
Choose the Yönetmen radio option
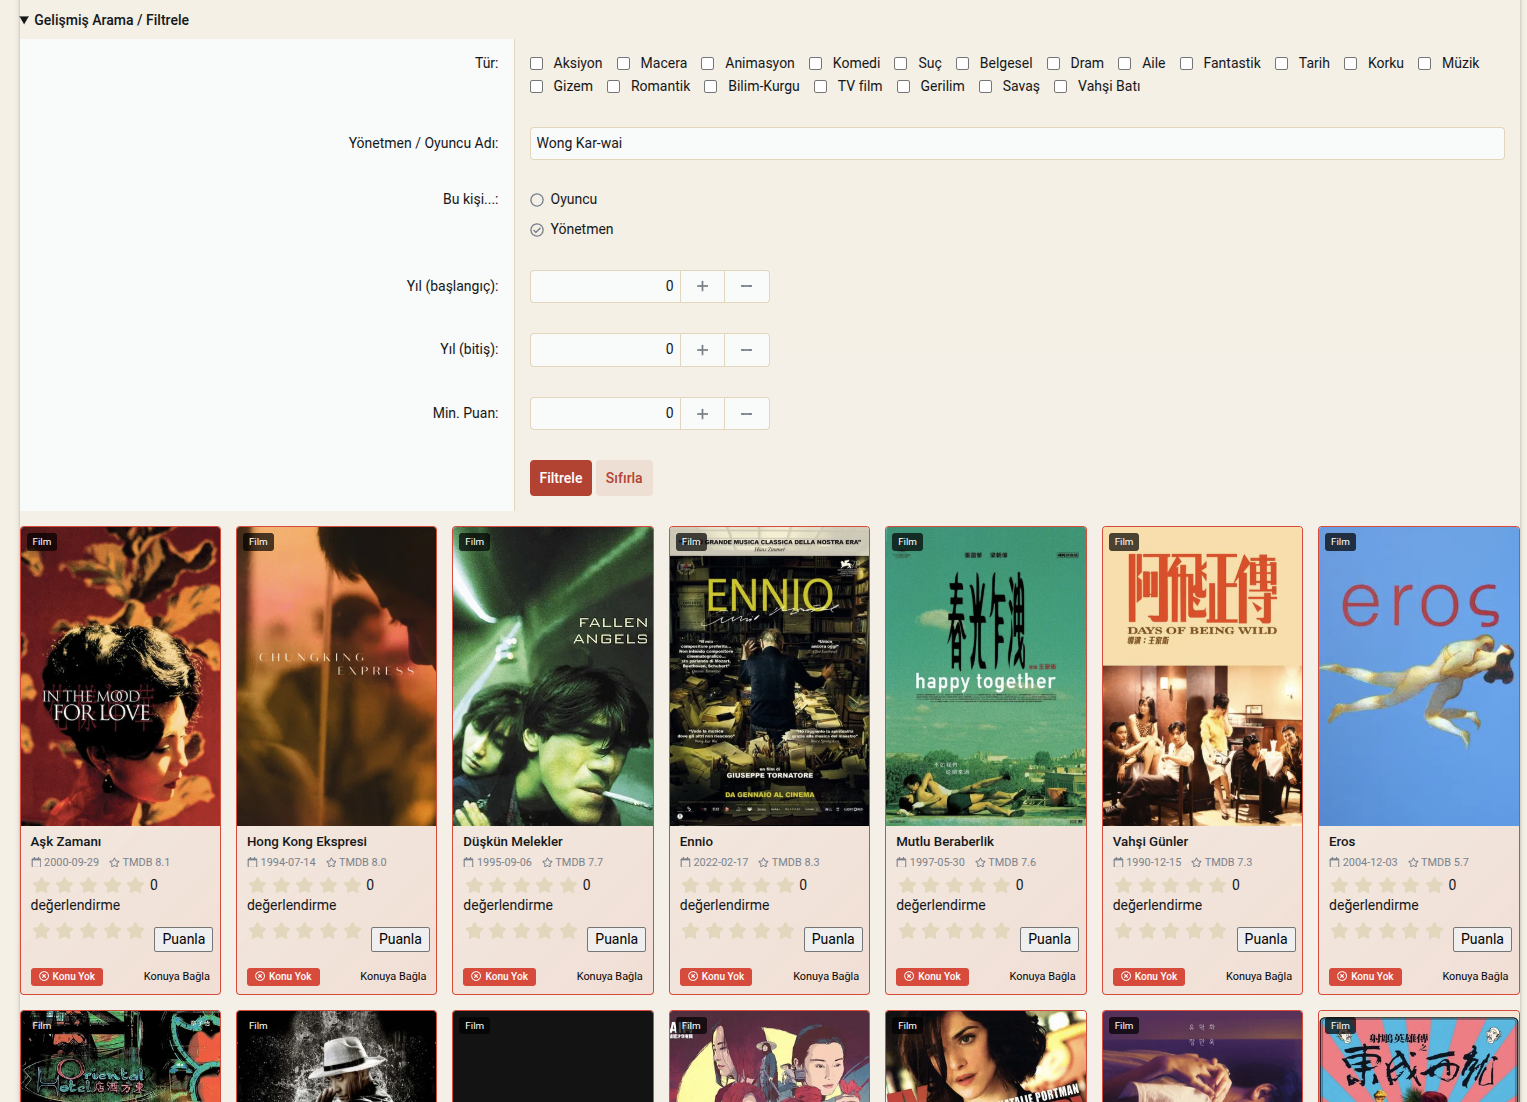[537, 230]
